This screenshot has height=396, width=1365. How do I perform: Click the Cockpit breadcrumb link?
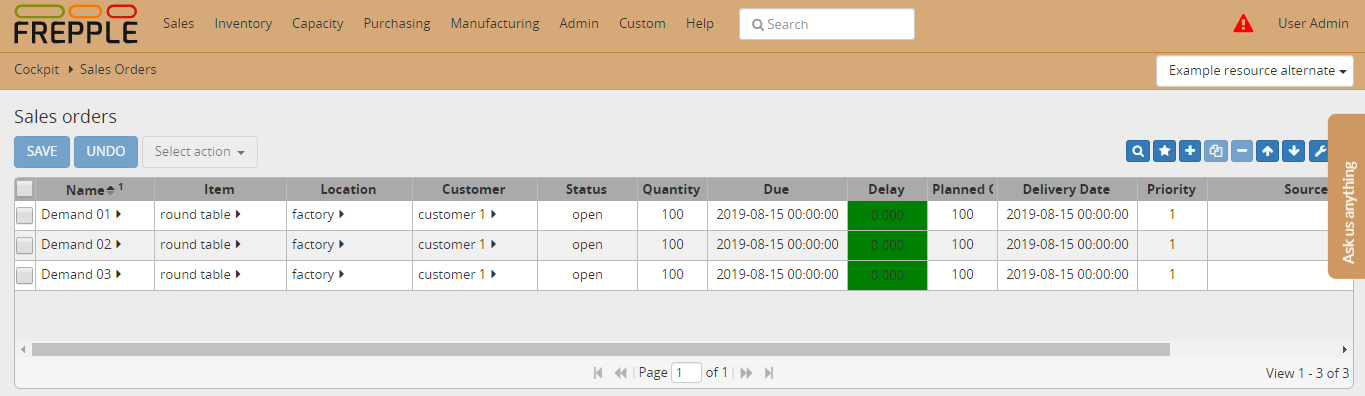click(x=38, y=70)
